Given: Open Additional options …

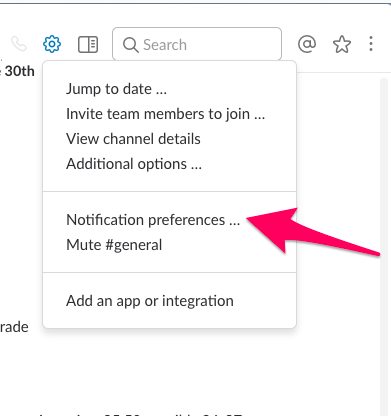Looking at the screenshot, I should (x=134, y=164).
